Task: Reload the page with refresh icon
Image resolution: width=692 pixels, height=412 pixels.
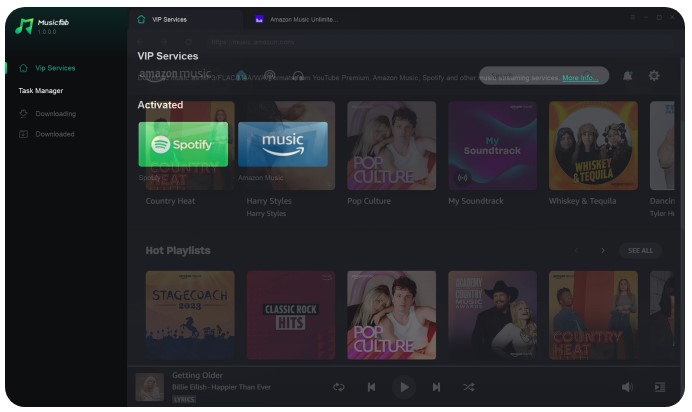Action: pyautogui.click(x=188, y=42)
